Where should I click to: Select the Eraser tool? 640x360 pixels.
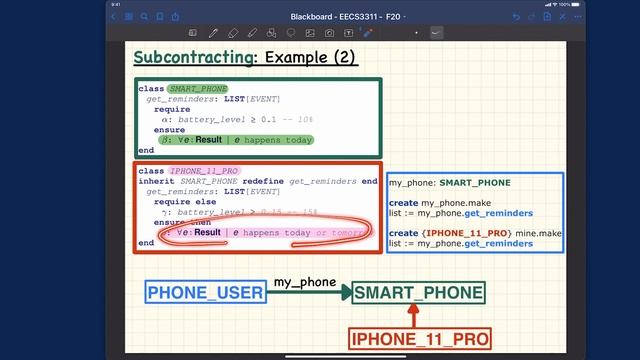click(x=233, y=33)
